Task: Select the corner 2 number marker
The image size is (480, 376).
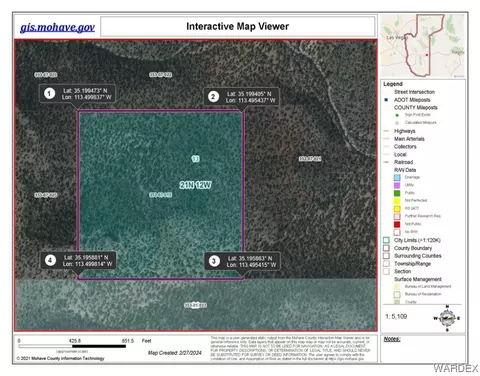Action: [213, 97]
